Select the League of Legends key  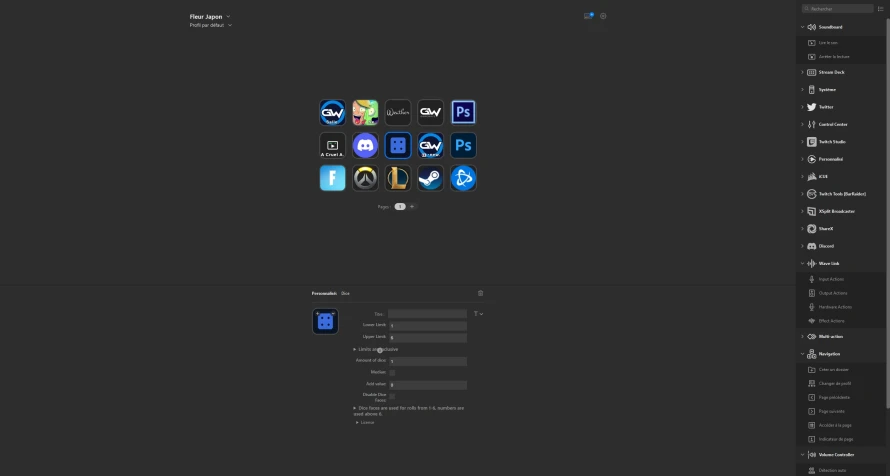coord(398,178)
